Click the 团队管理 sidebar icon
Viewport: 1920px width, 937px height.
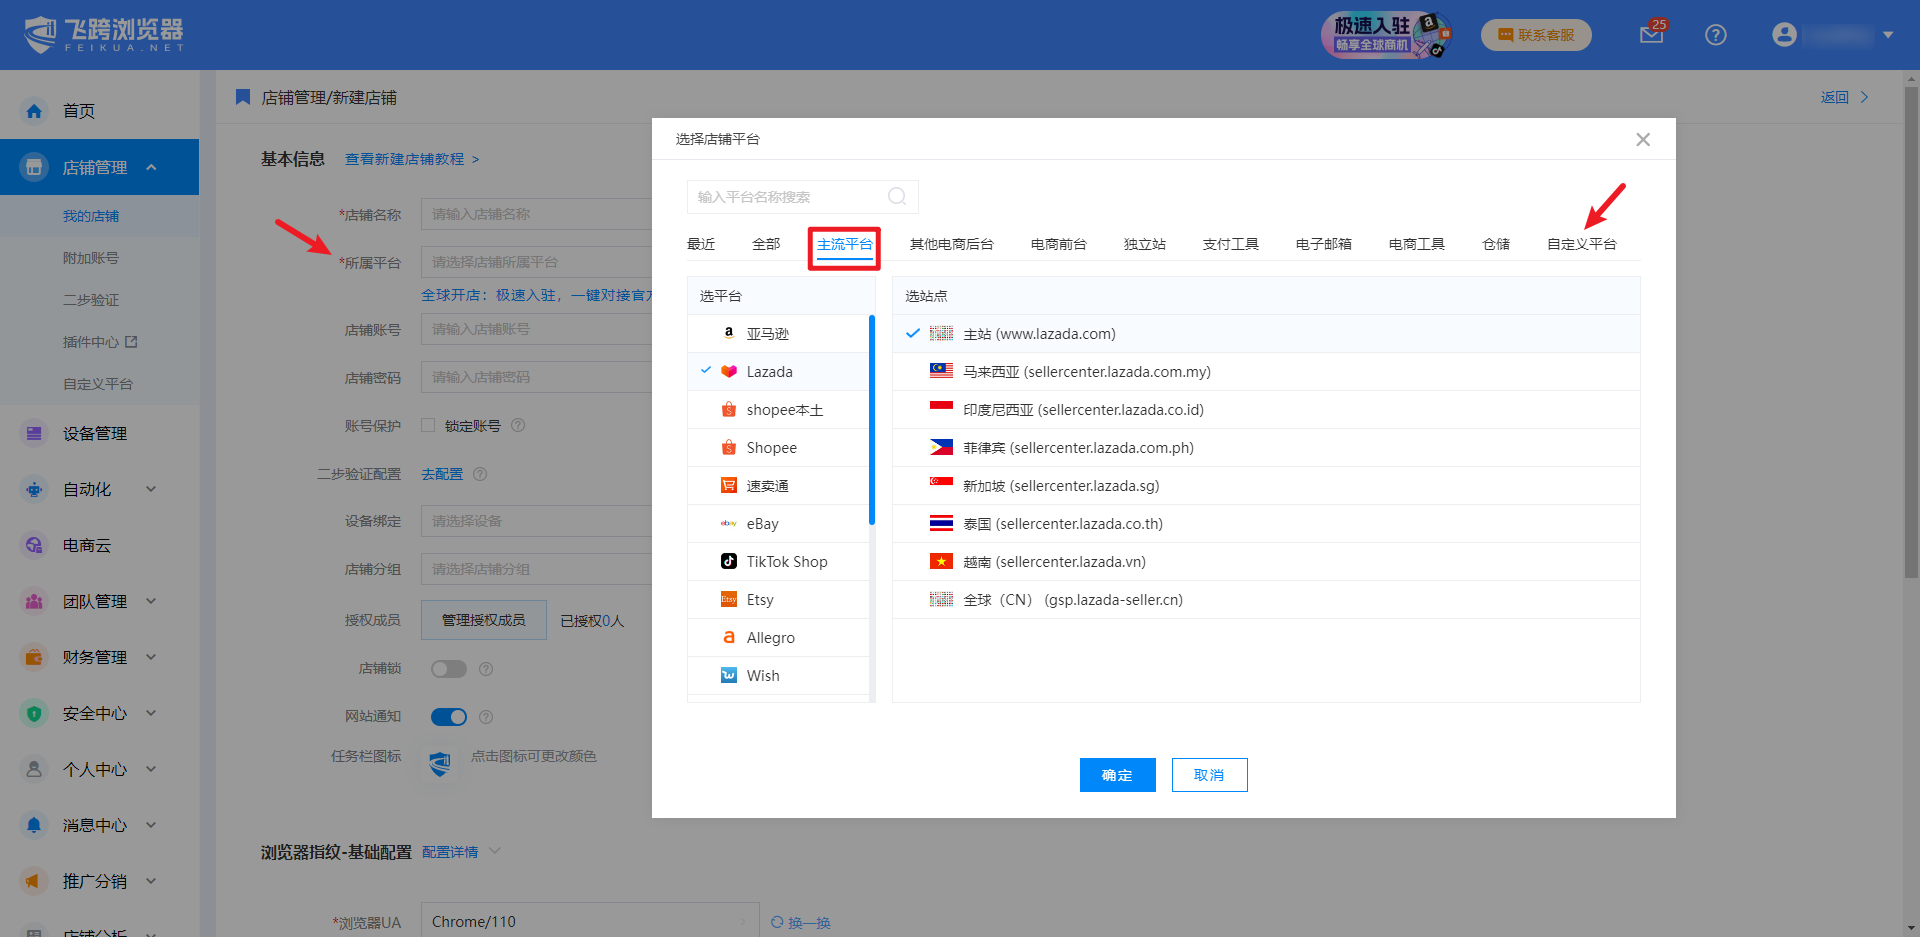(x=34, y=601)
